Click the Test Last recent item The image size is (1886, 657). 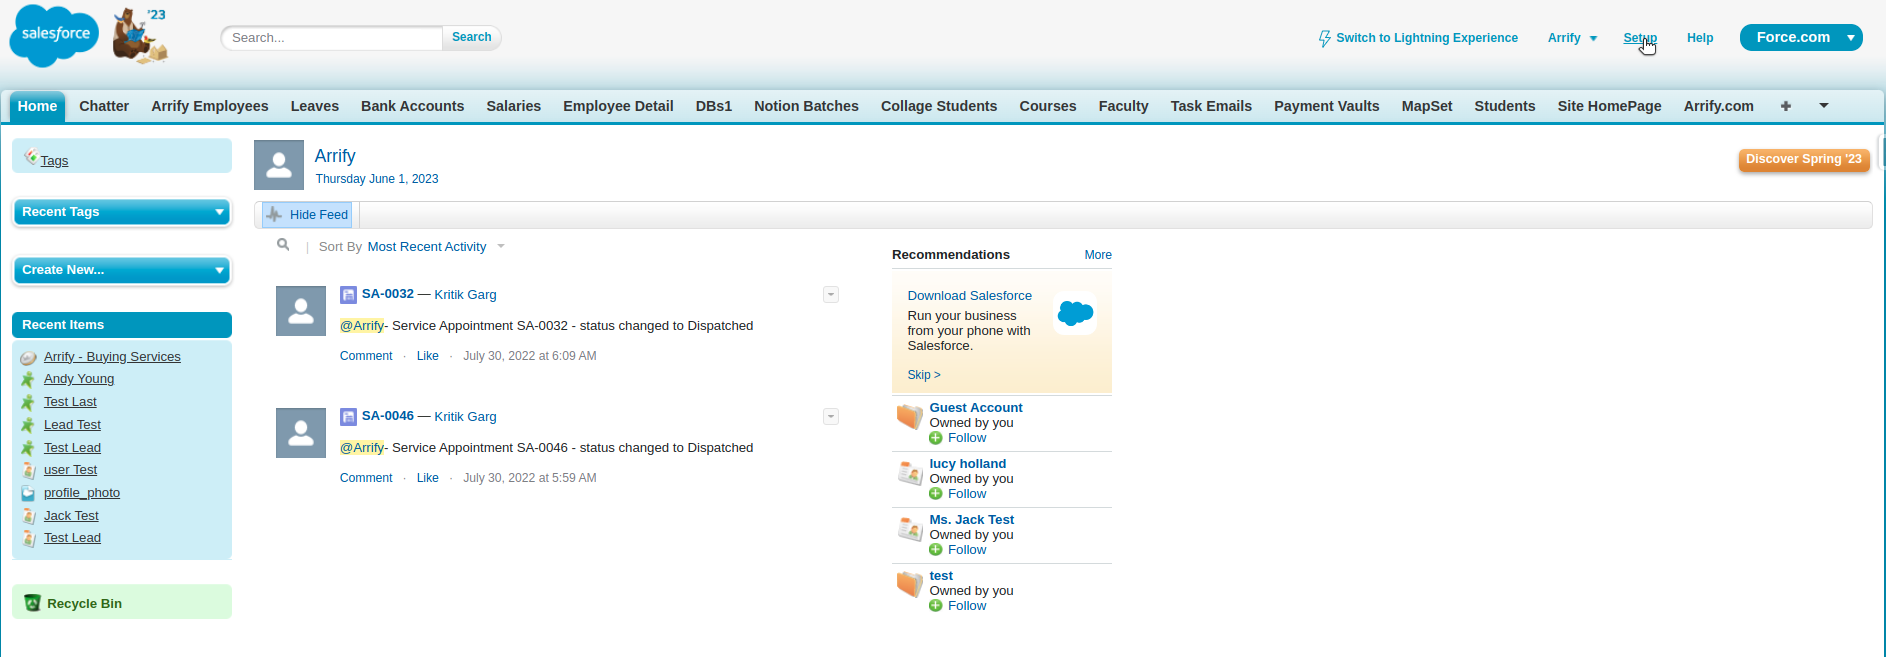70,402
